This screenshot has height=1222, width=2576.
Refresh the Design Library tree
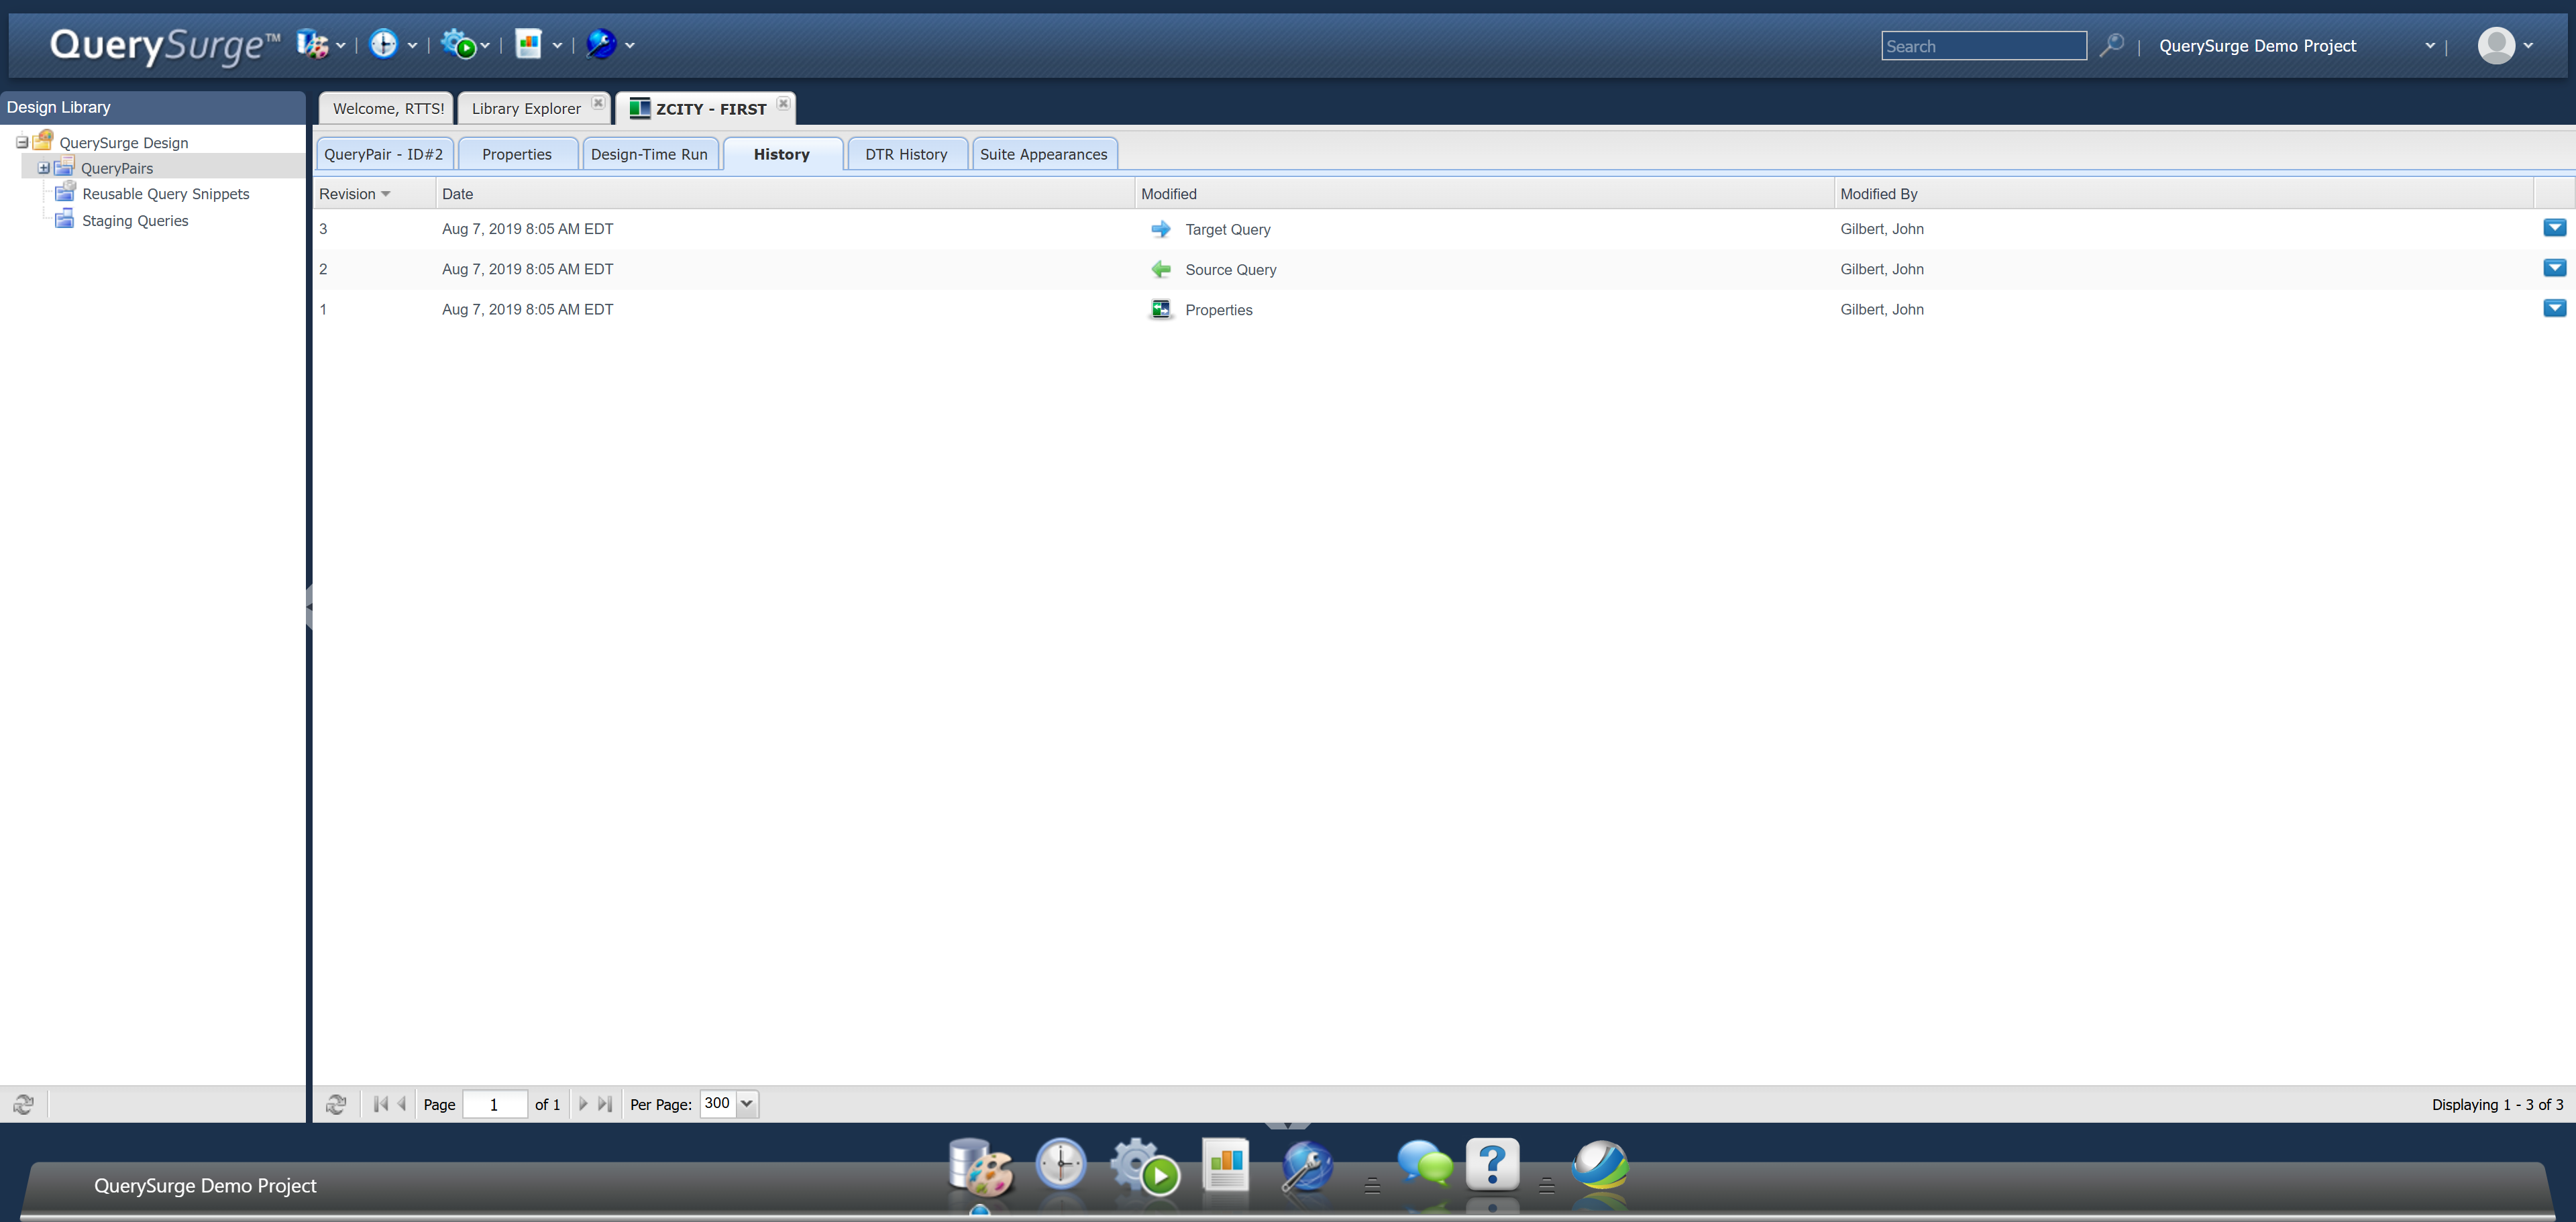pyautogui.click(x=23, y=1104)
